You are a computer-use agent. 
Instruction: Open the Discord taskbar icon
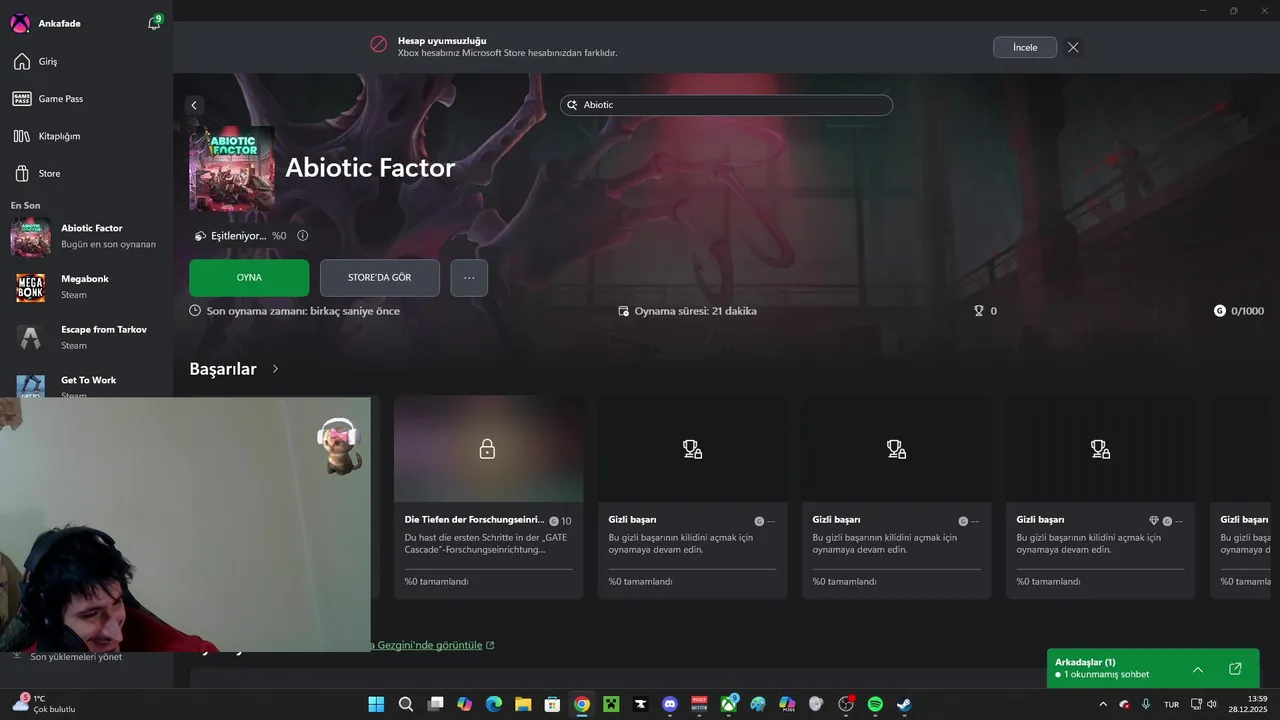pyautogui.click(x=670, y=704)
